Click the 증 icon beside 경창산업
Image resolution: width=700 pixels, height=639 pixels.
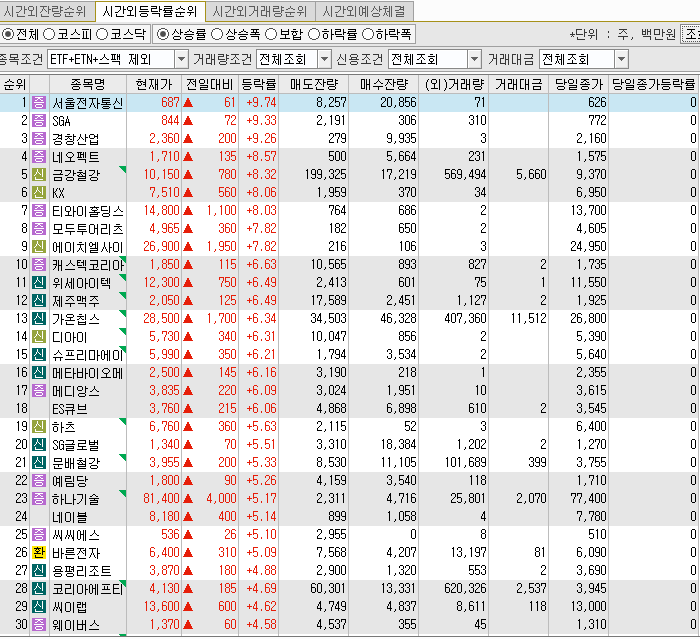pyautogui.click(x=39, y=138)
